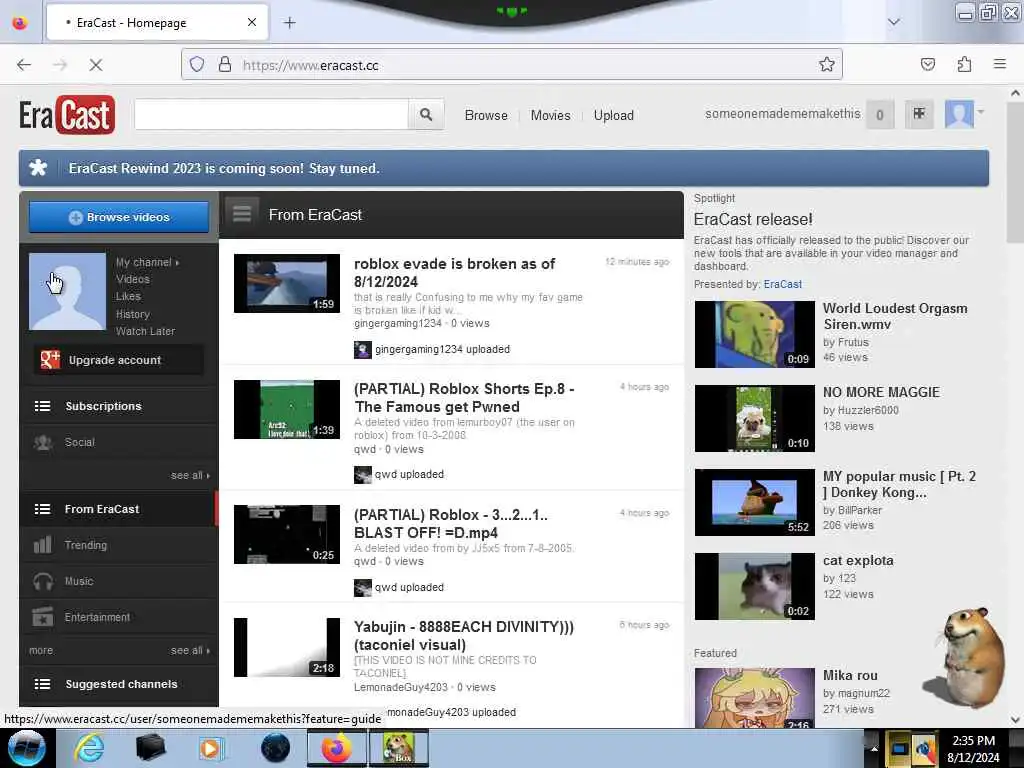Click the NO MORE MAGGIE thumbnail

click(x=754, y=418)
